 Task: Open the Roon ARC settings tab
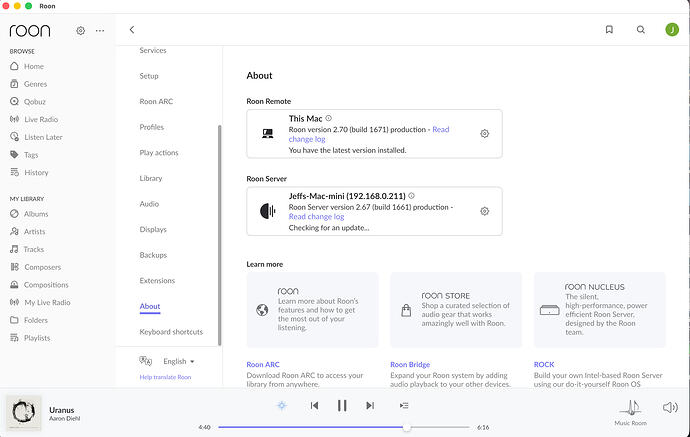click(x=156, y=101)
